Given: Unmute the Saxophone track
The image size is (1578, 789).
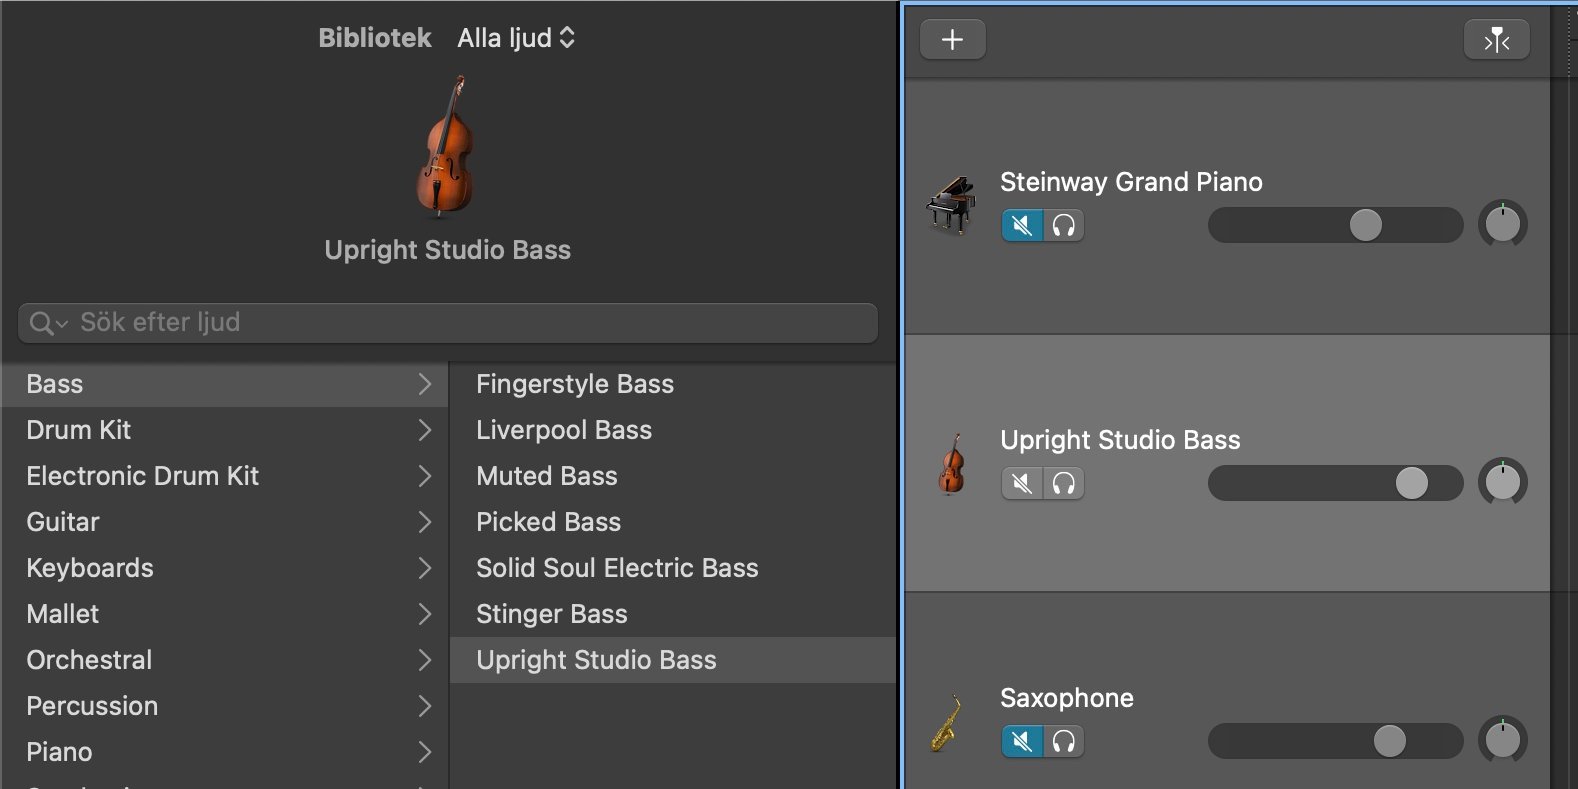Looking at the screenshot, I should point(1022,742).
